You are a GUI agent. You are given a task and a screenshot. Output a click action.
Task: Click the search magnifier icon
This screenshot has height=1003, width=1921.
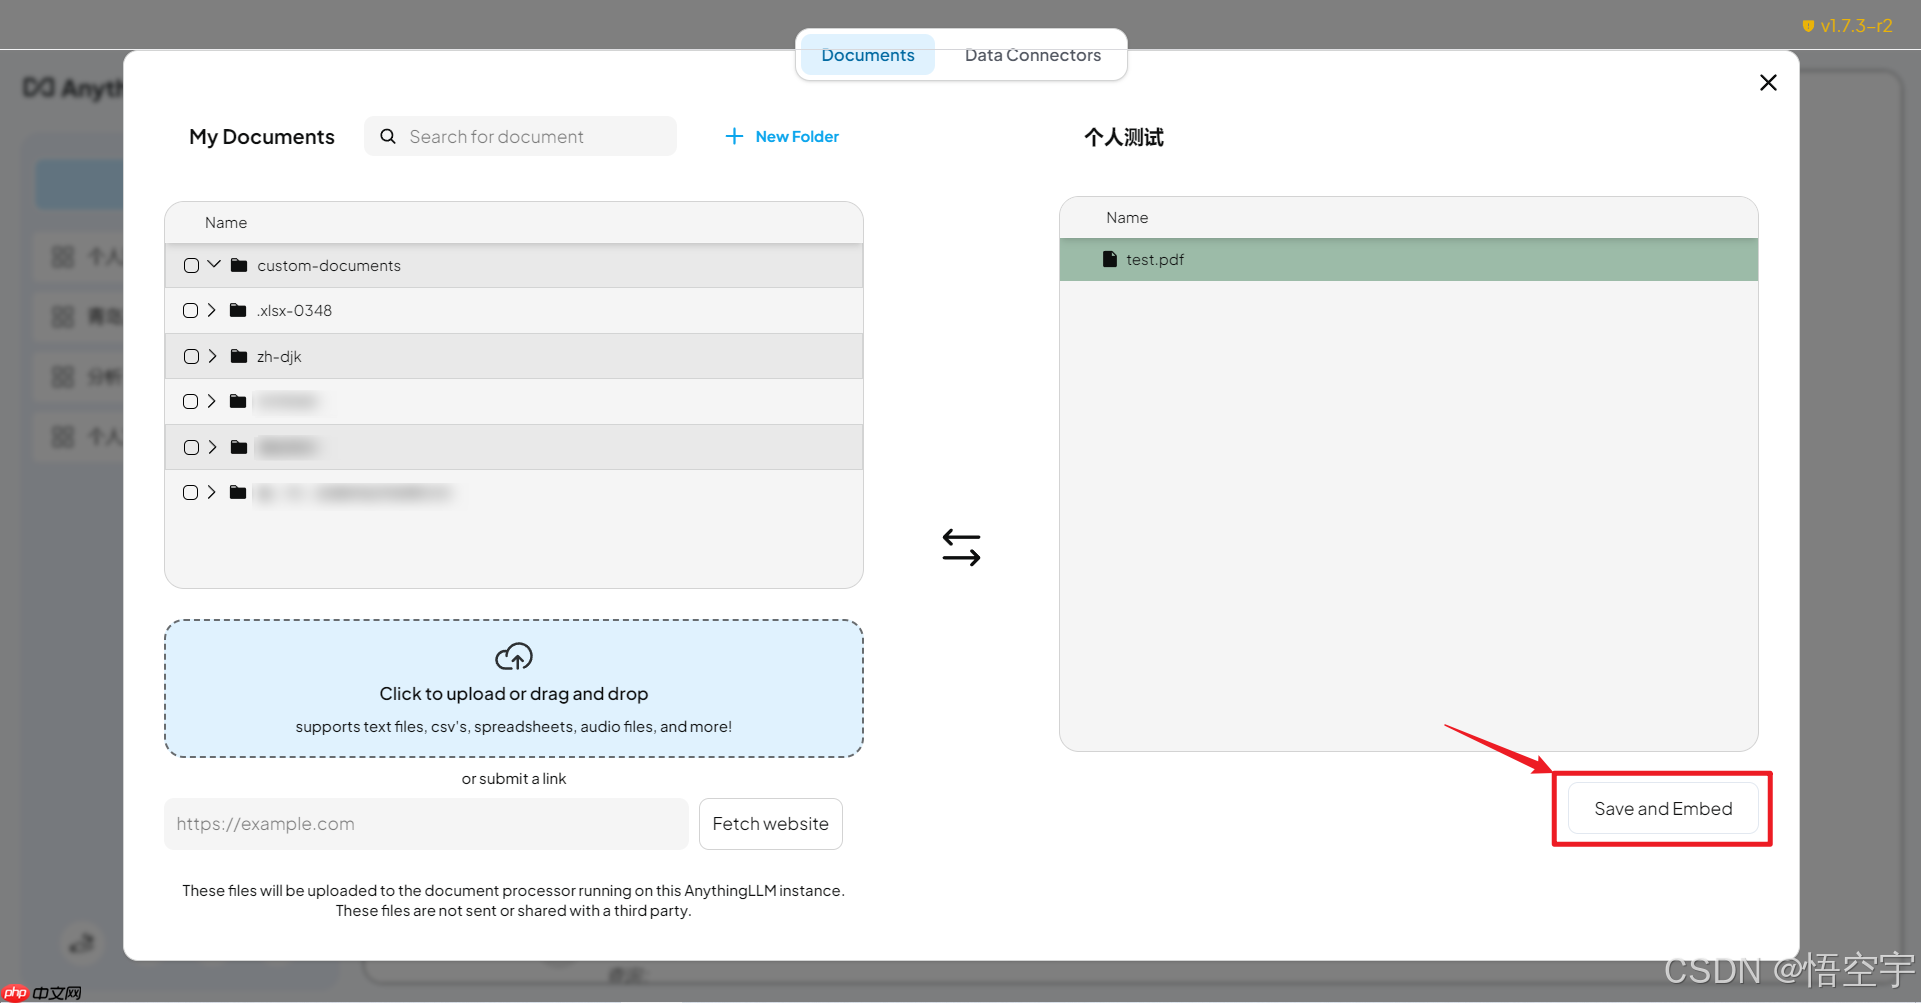pyautogui.click(x=388, y=137)
